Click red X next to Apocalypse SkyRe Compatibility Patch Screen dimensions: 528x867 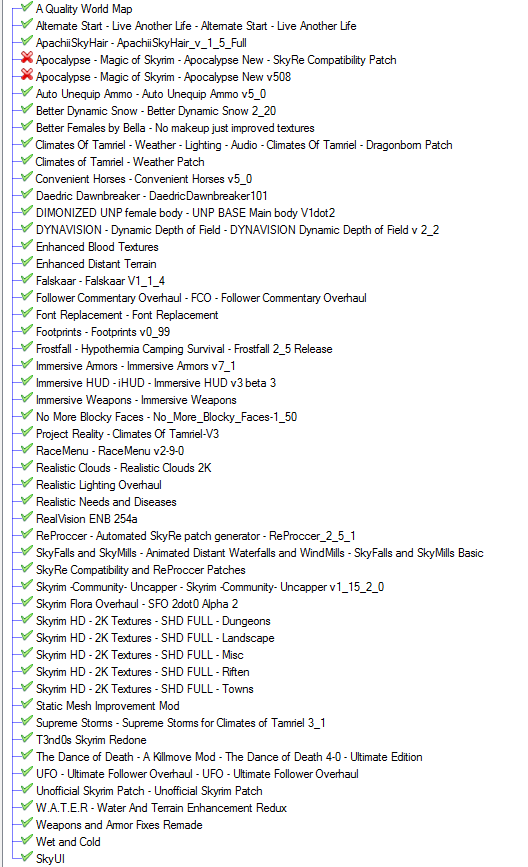click(x=27, y=58)
